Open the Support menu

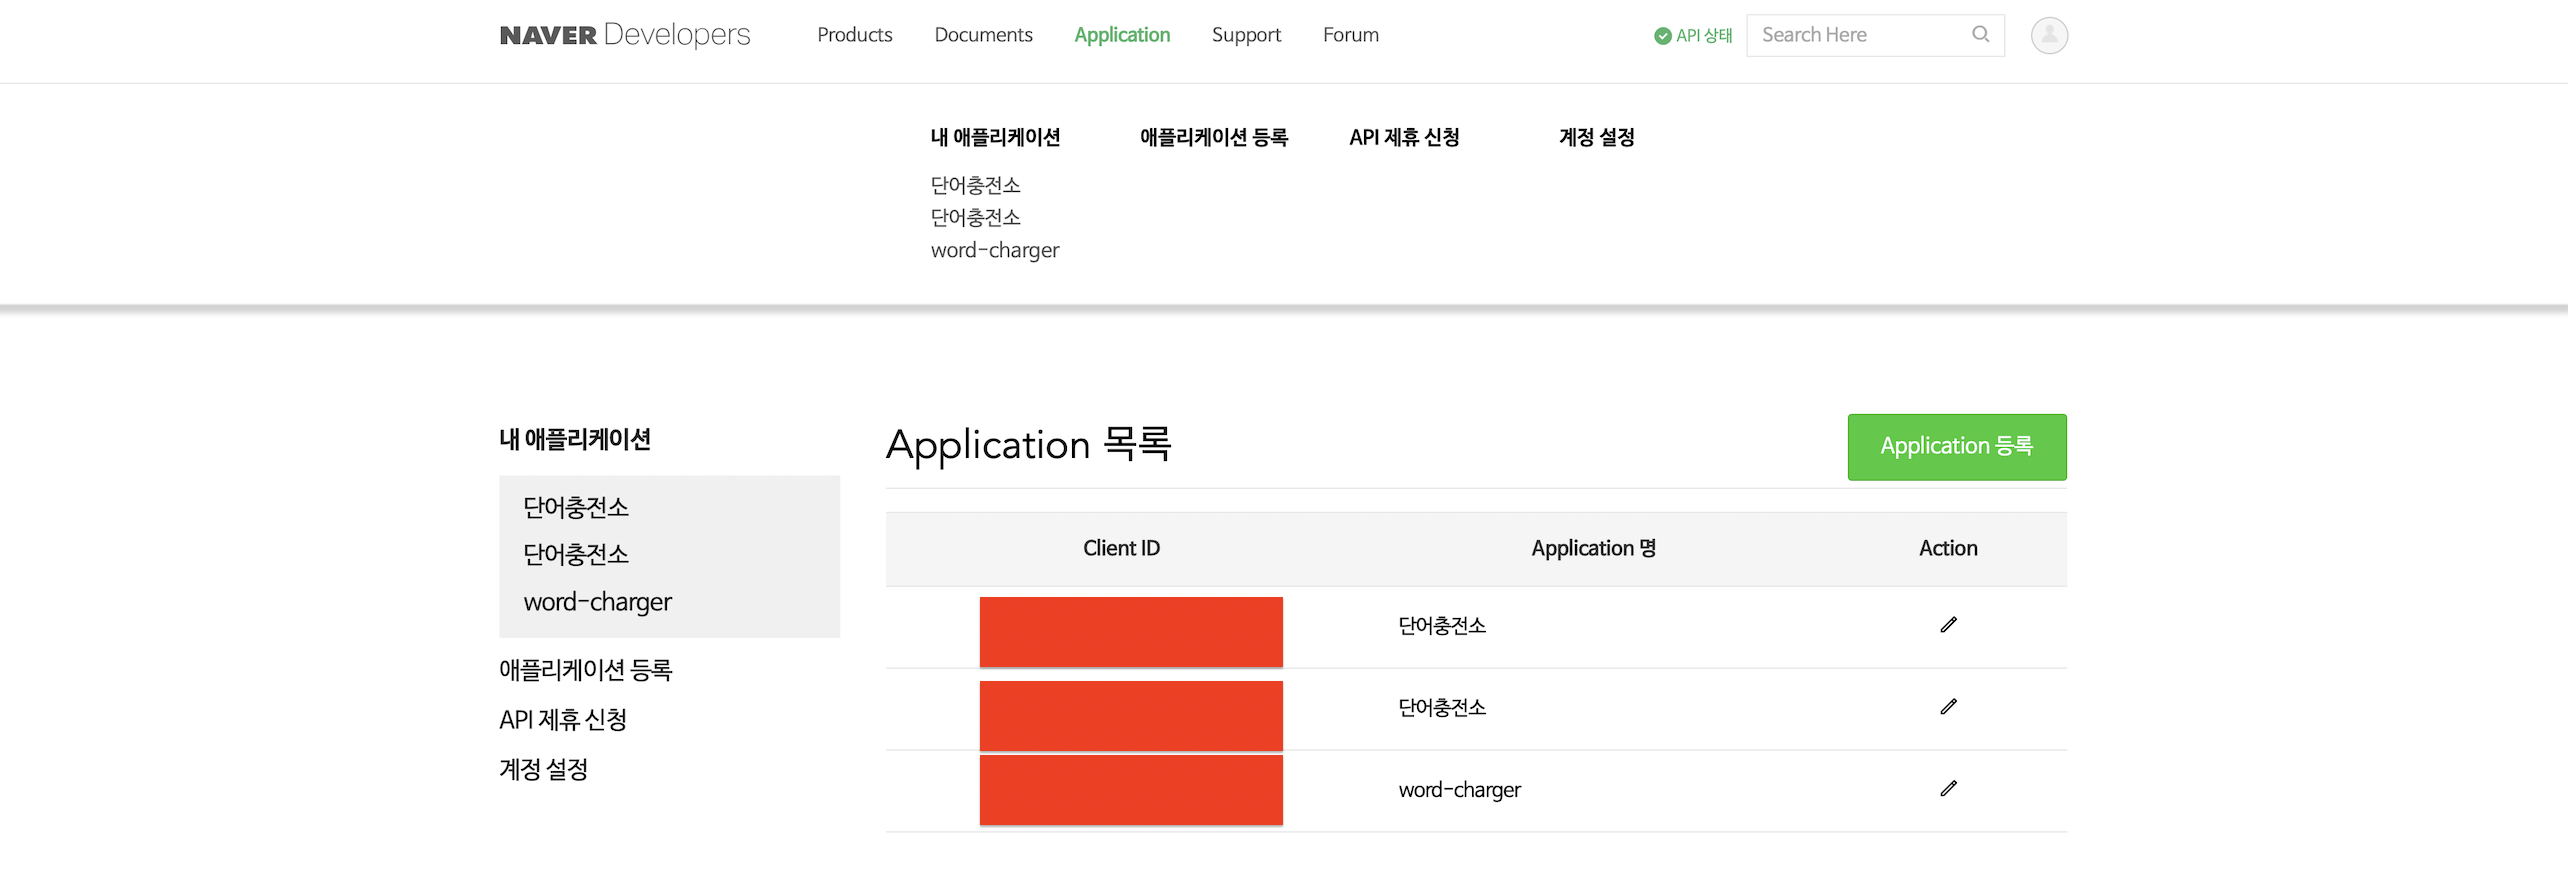[1246, 35]
